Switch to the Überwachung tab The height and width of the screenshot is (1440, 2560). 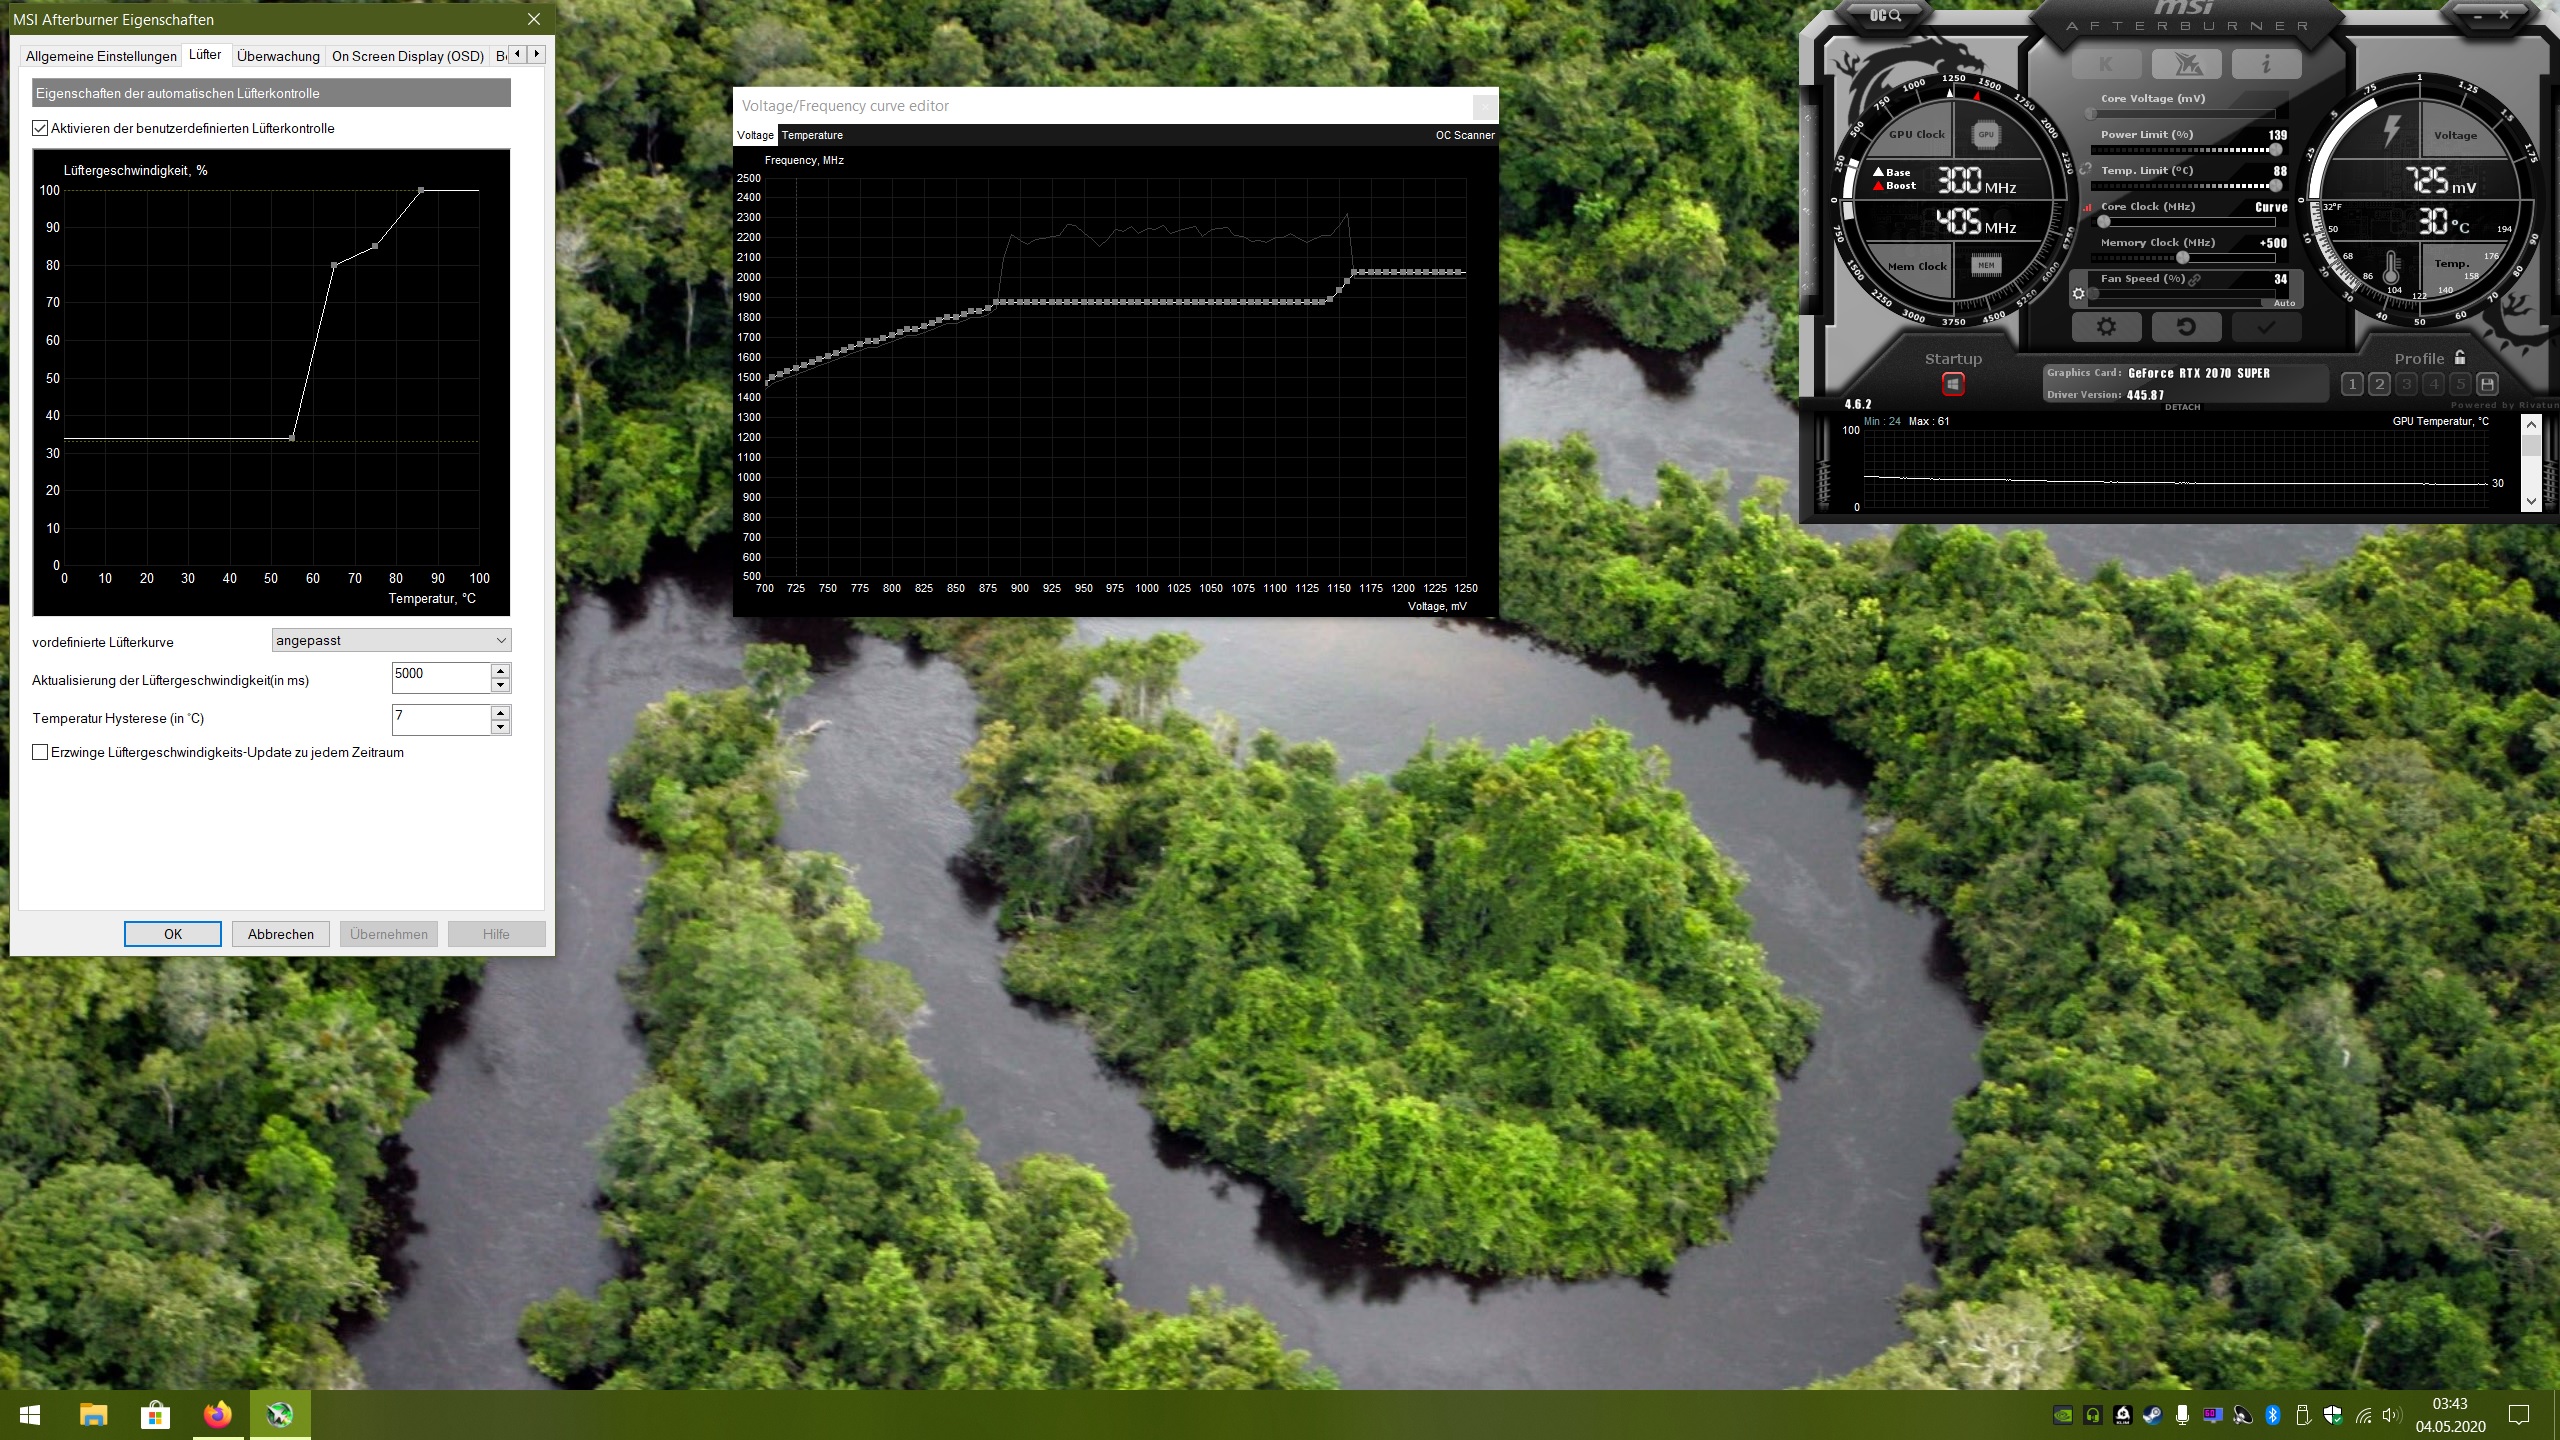point(278,56)
